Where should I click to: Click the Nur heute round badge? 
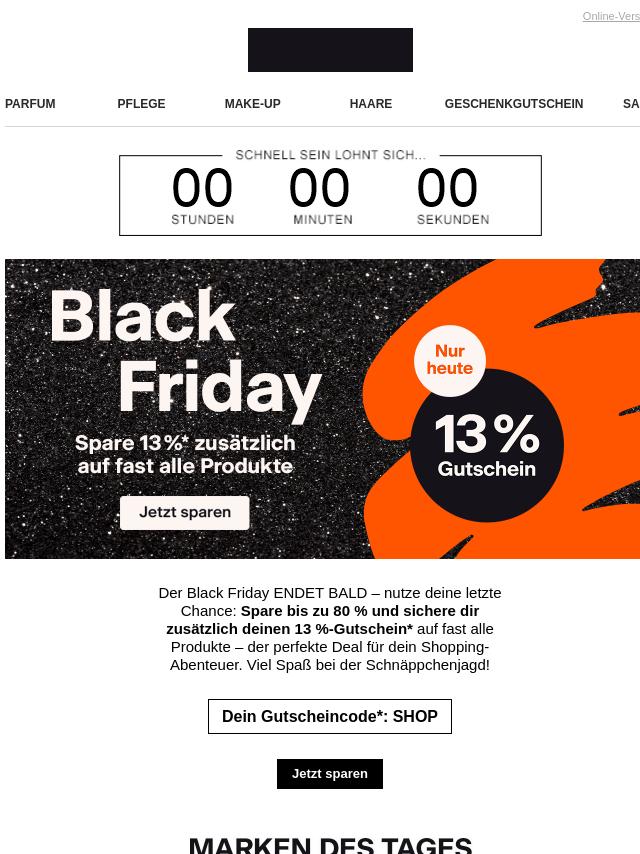pos(449,360)
